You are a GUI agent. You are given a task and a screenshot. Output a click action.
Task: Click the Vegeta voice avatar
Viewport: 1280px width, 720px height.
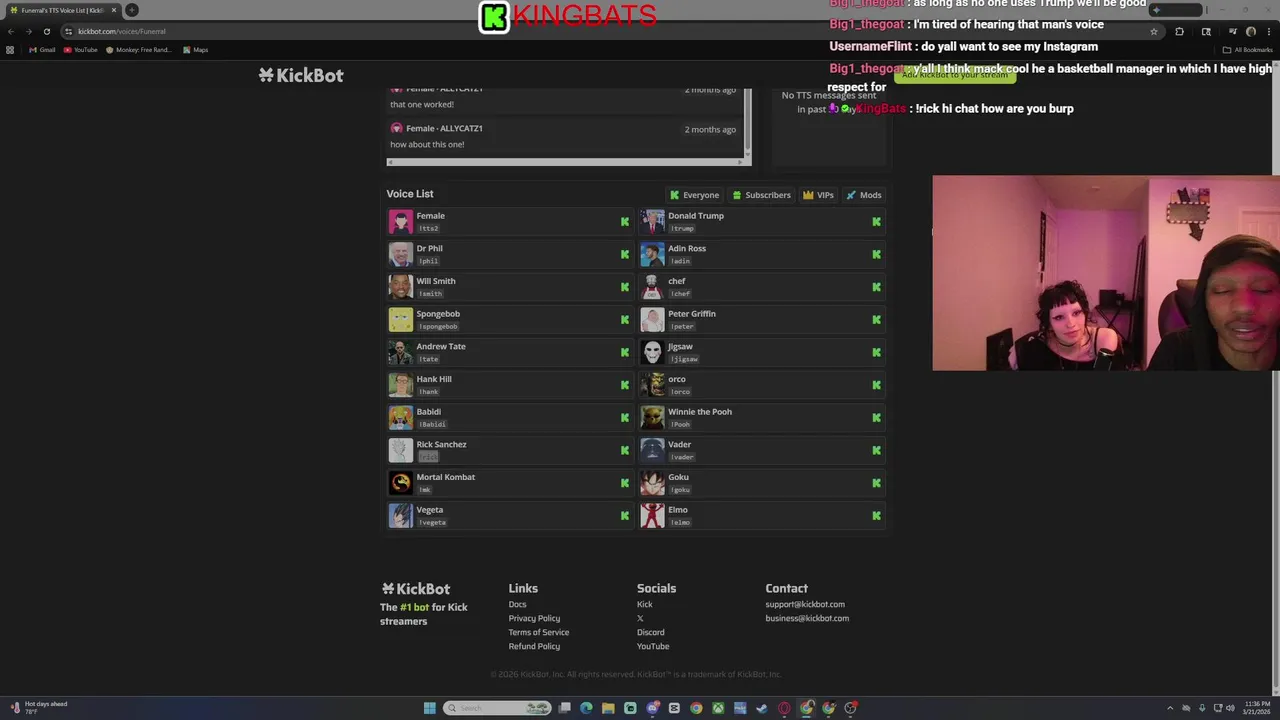400,516
